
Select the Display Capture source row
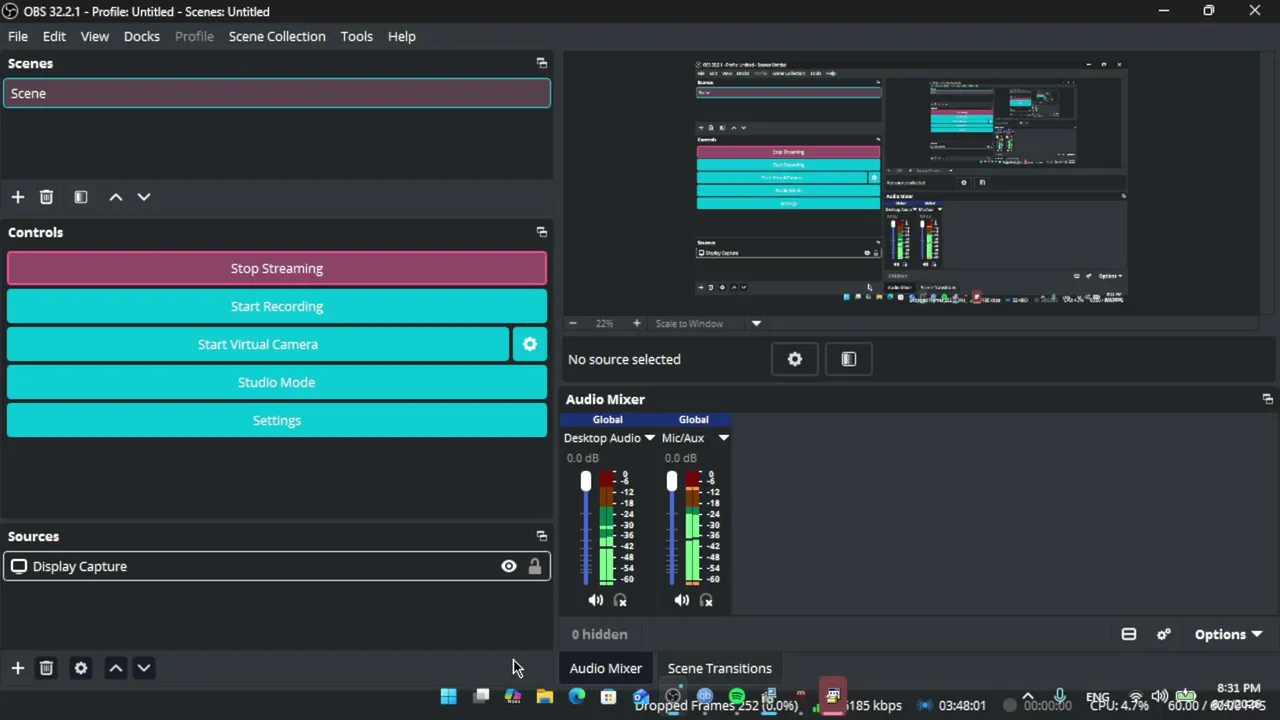277,567
